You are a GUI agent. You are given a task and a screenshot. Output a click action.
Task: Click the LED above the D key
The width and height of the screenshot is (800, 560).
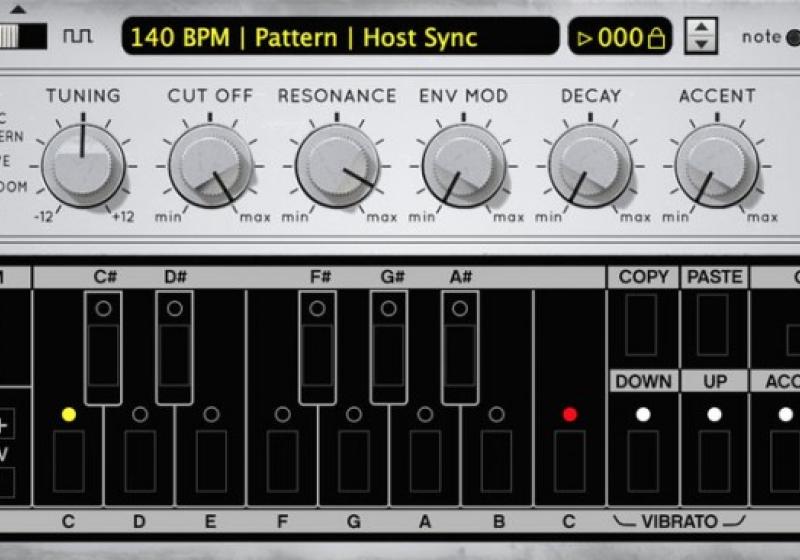[140, 415]
